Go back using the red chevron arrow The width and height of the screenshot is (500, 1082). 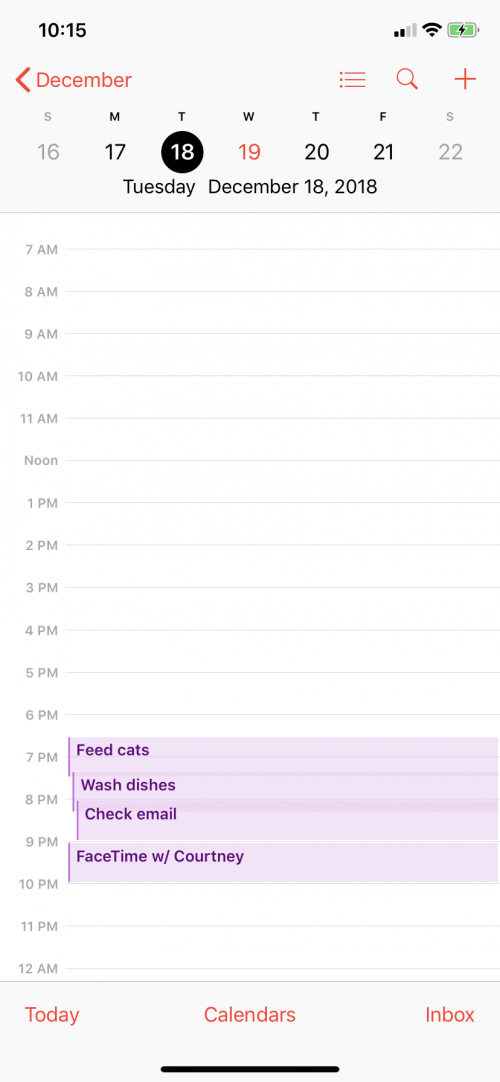pyautogui.click(x=23, y=80)
